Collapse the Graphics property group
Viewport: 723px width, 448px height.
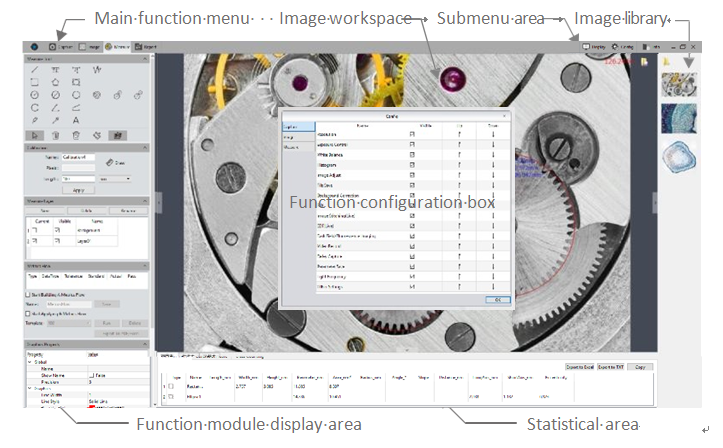(x=30, y=389)
